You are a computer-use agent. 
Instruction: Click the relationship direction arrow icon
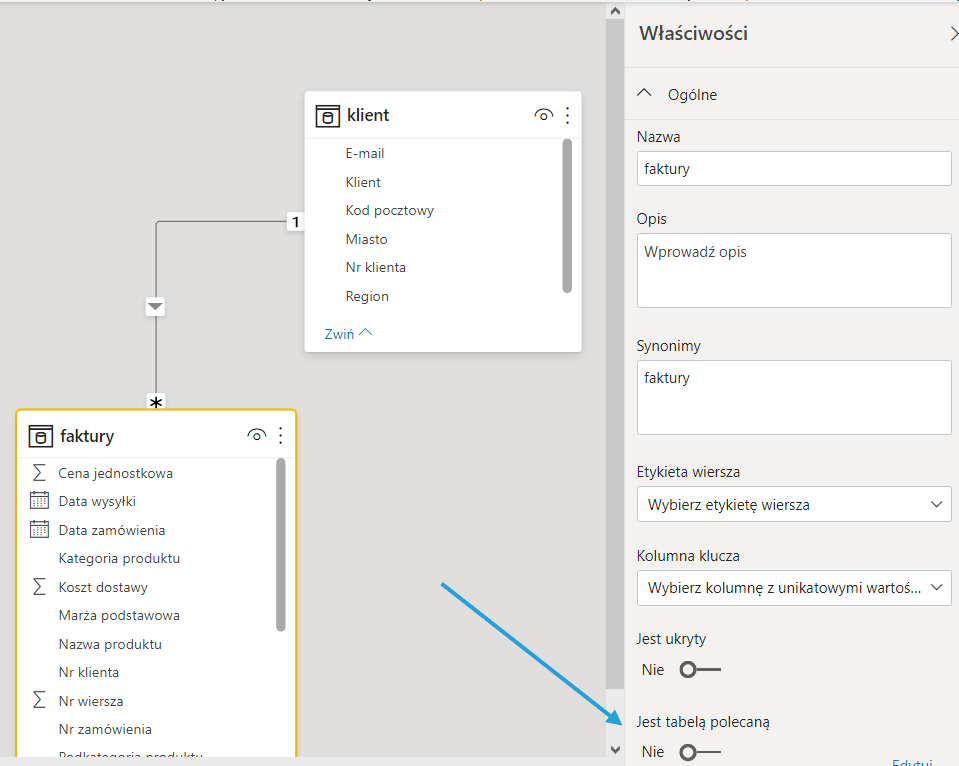pos(156,307)
